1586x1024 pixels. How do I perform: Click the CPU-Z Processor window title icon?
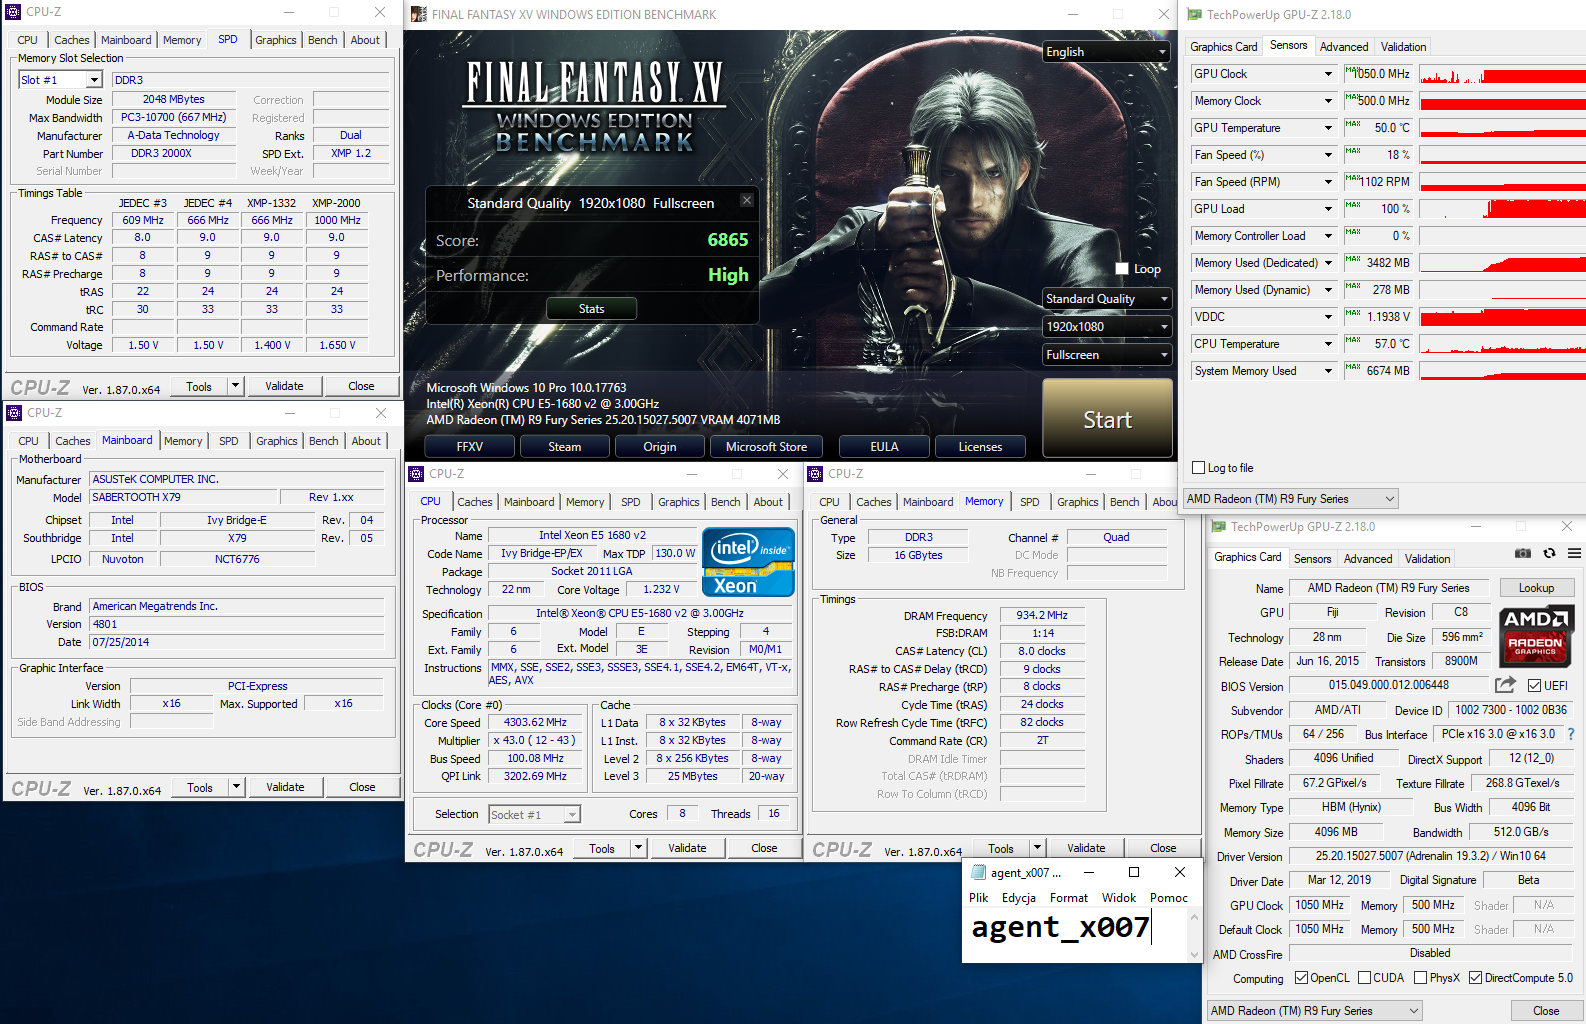click(x=416, y=474)
